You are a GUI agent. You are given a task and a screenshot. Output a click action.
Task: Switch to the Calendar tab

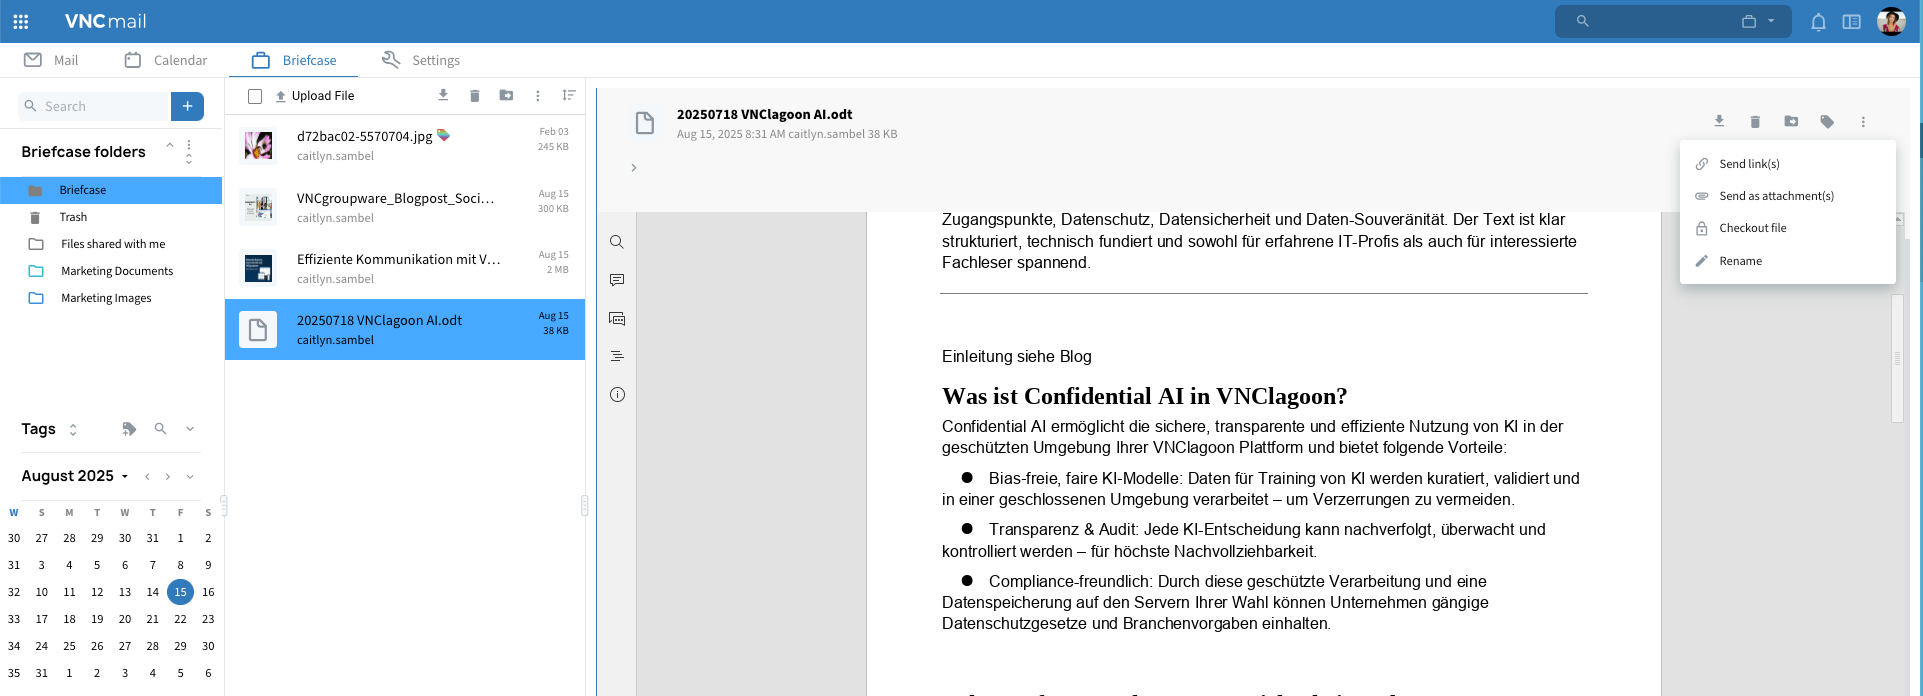166,60
